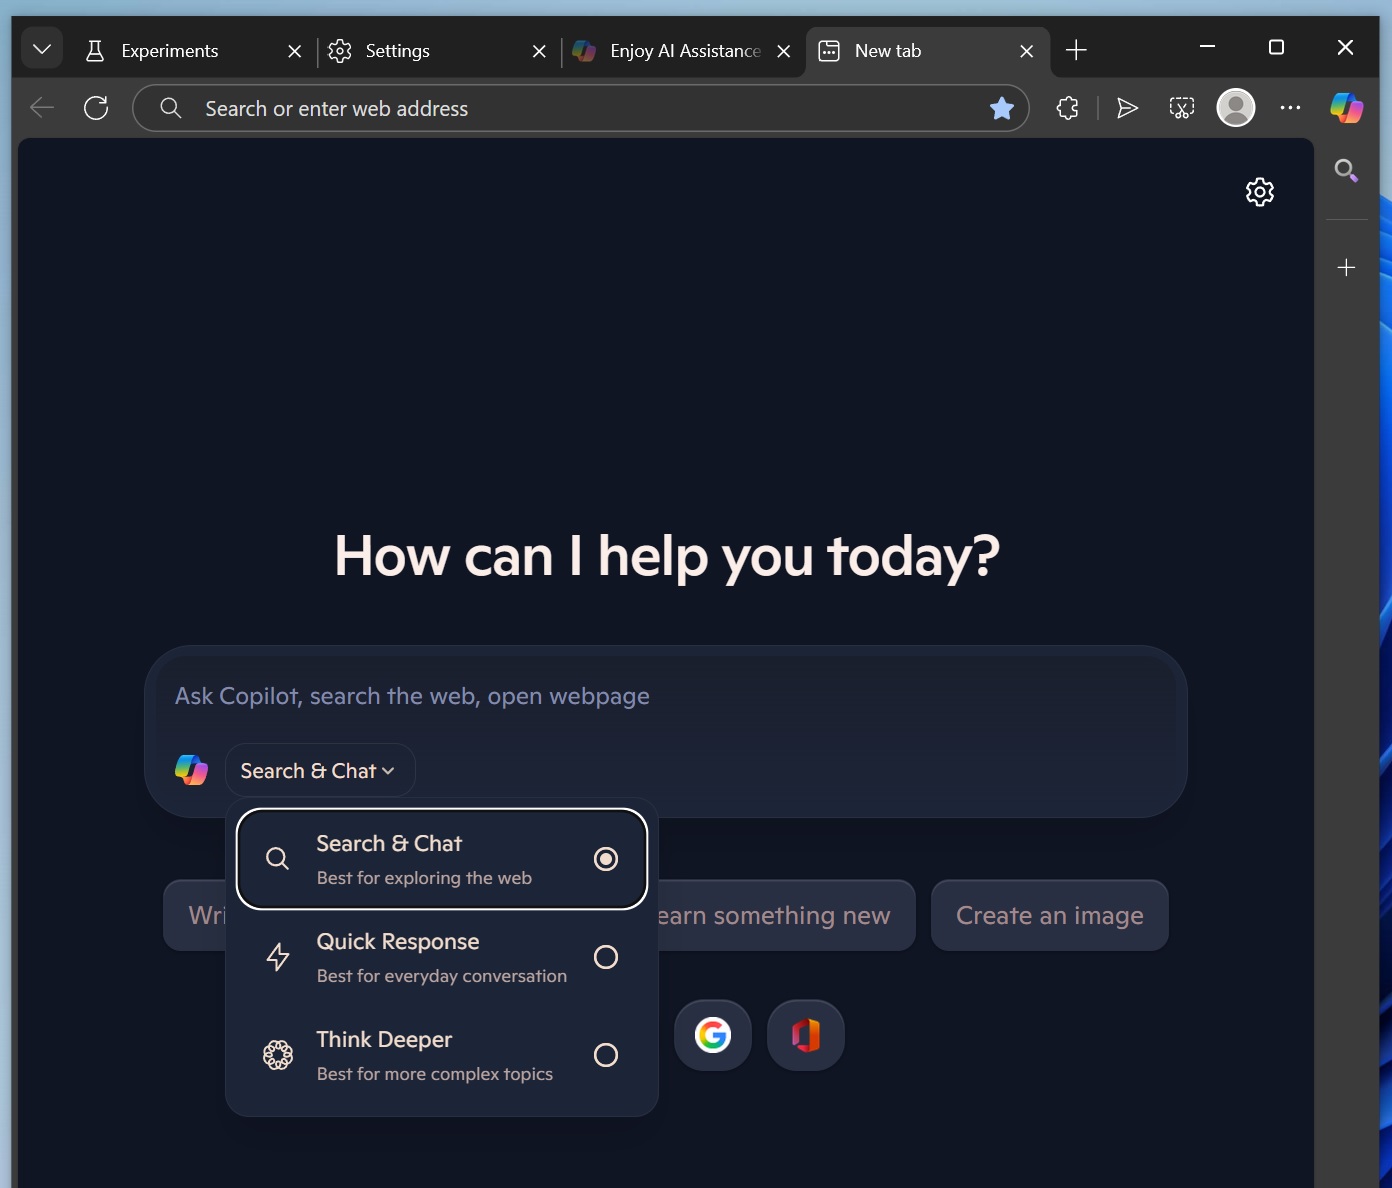Click the screenshot capture toolbar icon
The image size is (1392, 1188).
[1181, 108]
